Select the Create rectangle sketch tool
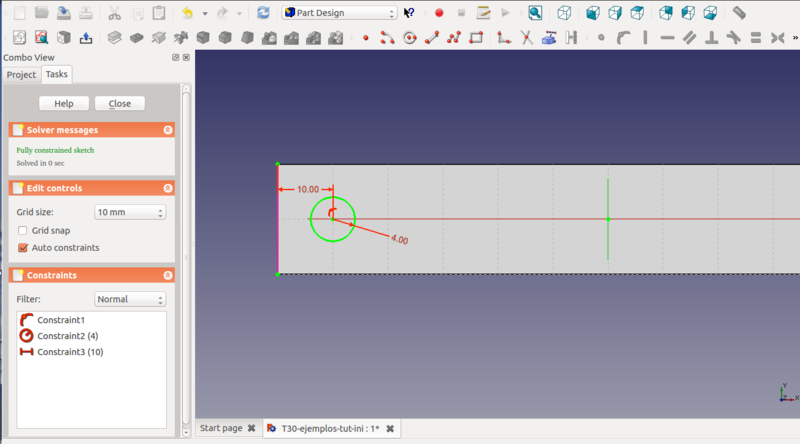This screenshot has height=444, width=800. pyautogui.click(x=476, y=38)
